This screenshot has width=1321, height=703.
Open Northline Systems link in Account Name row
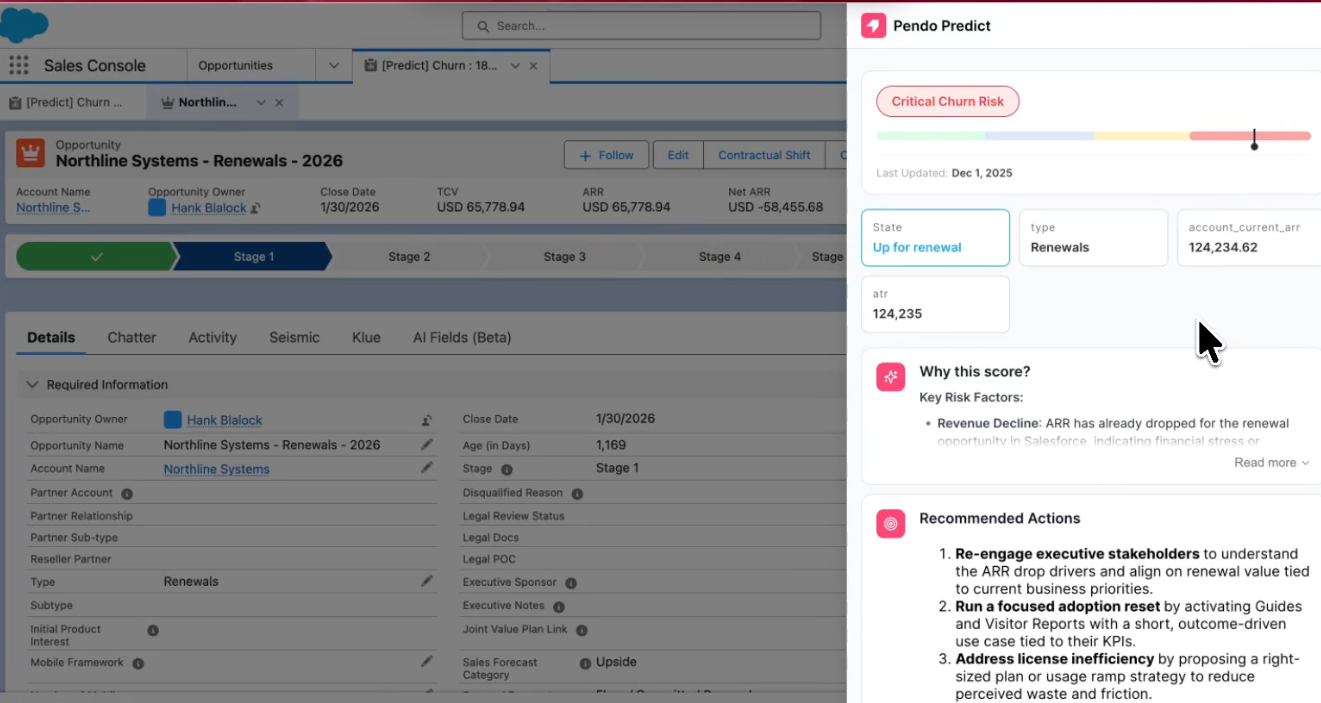(x=216, y=469)
